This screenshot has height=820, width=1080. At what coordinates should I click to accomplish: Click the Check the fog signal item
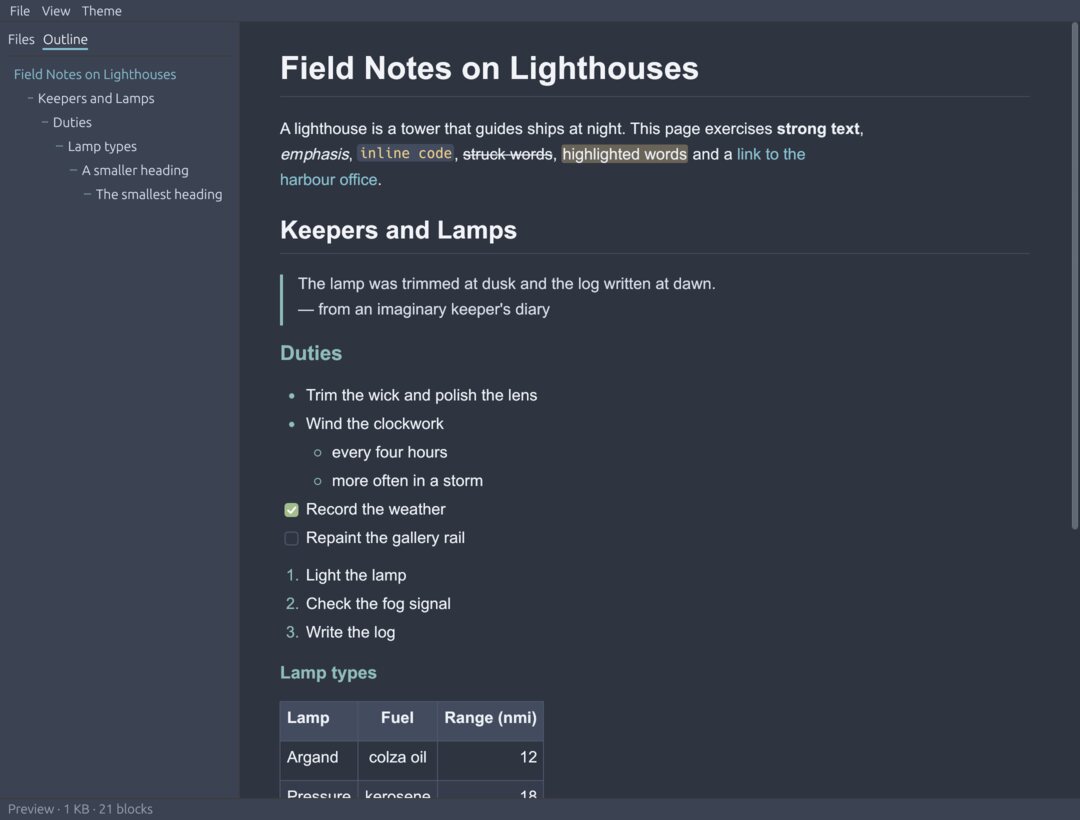[x=378, y=604]
